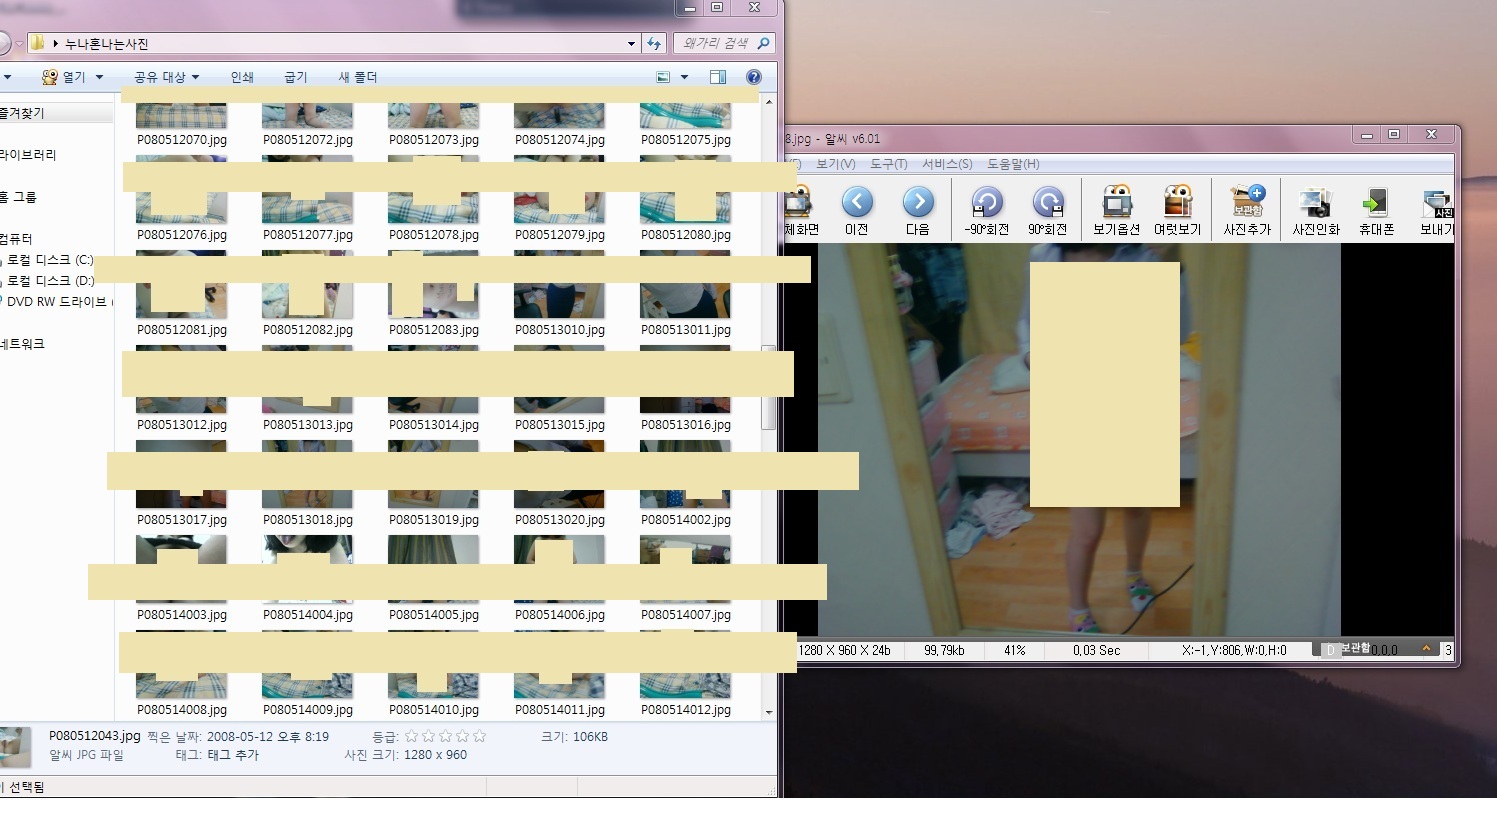Select 로컬 디스크 (C:) in sidebar
1497x832 pixels.
click(x=50, y=260)
